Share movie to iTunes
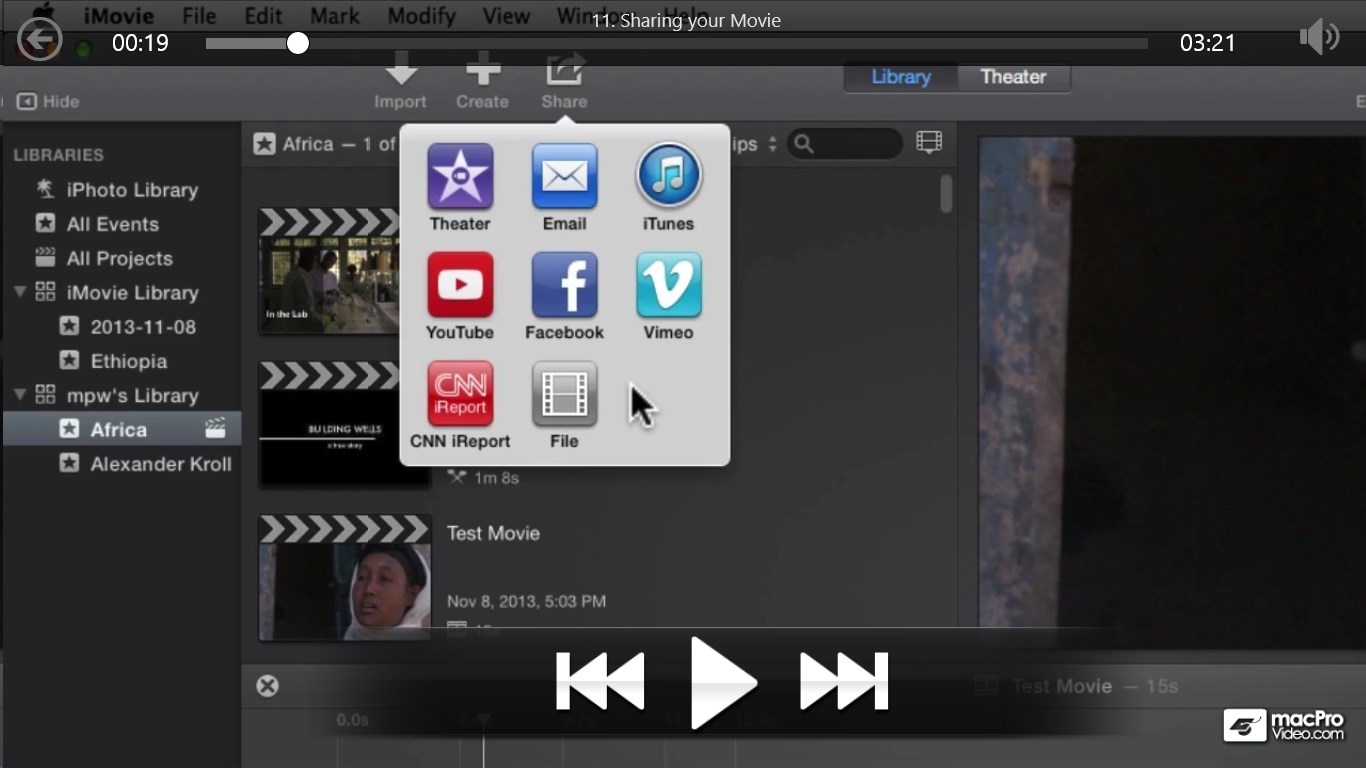 [668, 187]
